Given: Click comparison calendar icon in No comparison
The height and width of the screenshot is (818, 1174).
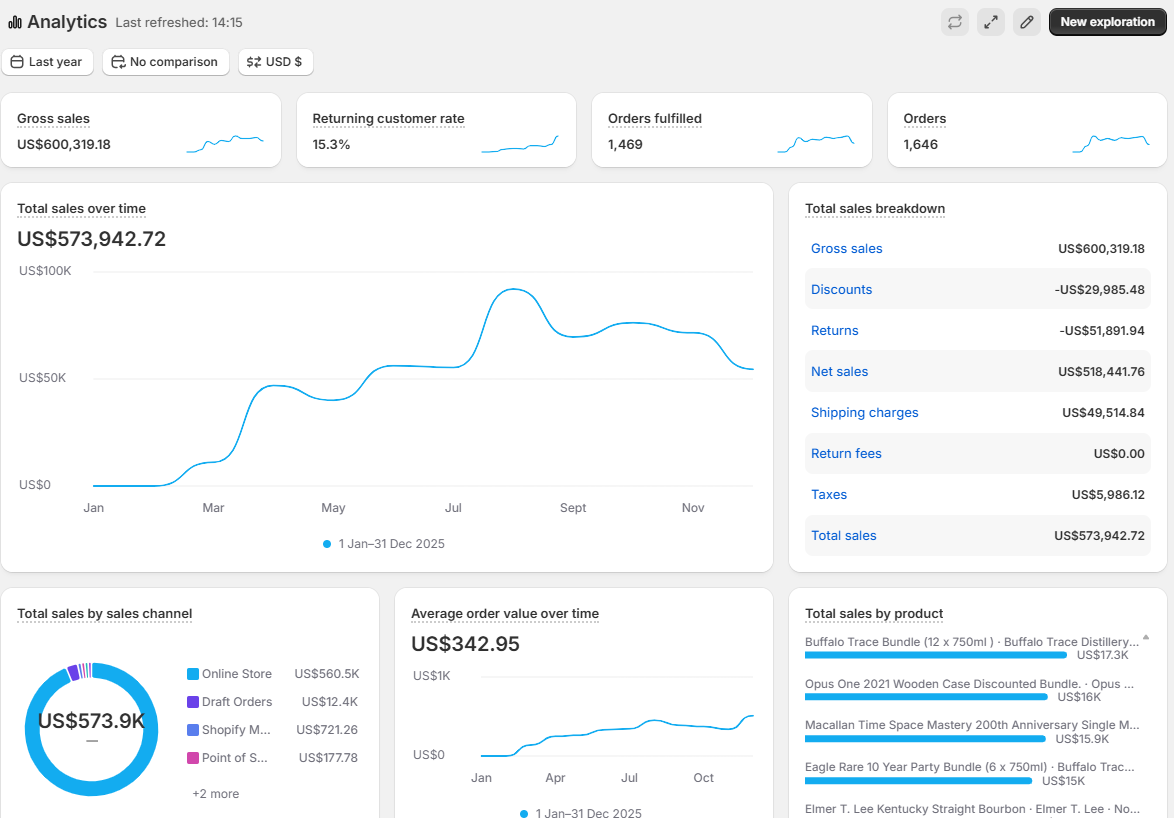Looking at the screenshot, I should point(118,62).
